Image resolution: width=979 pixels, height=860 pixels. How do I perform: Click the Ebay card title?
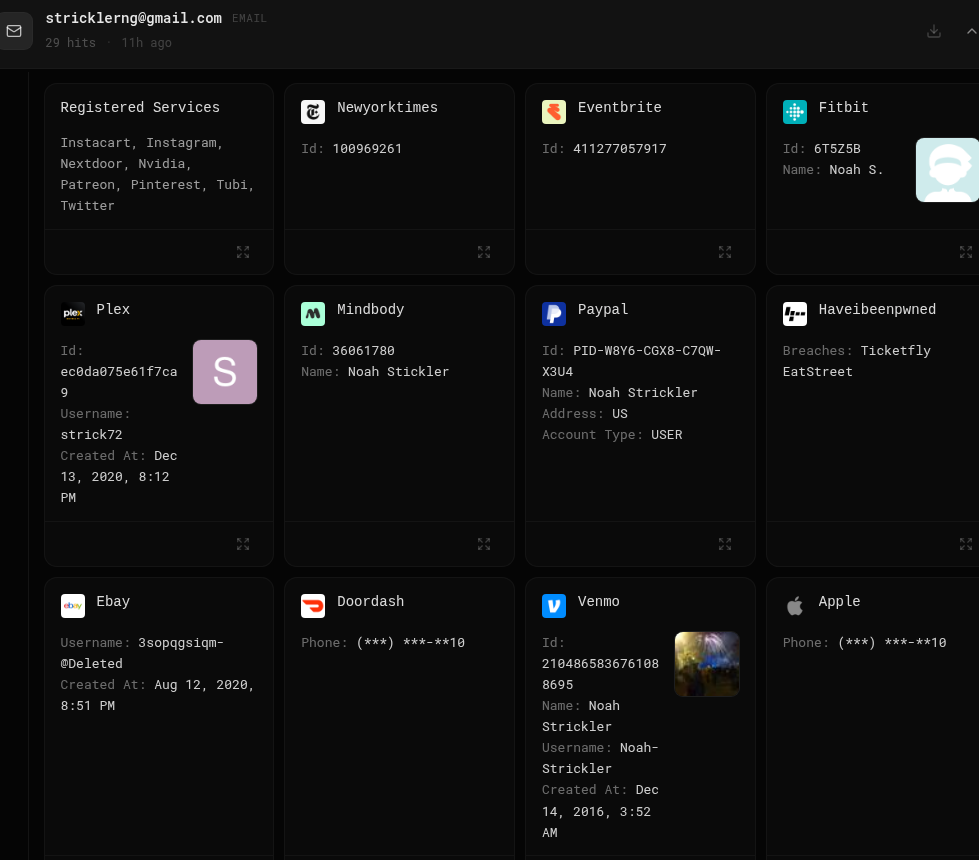tap(113, 601)
